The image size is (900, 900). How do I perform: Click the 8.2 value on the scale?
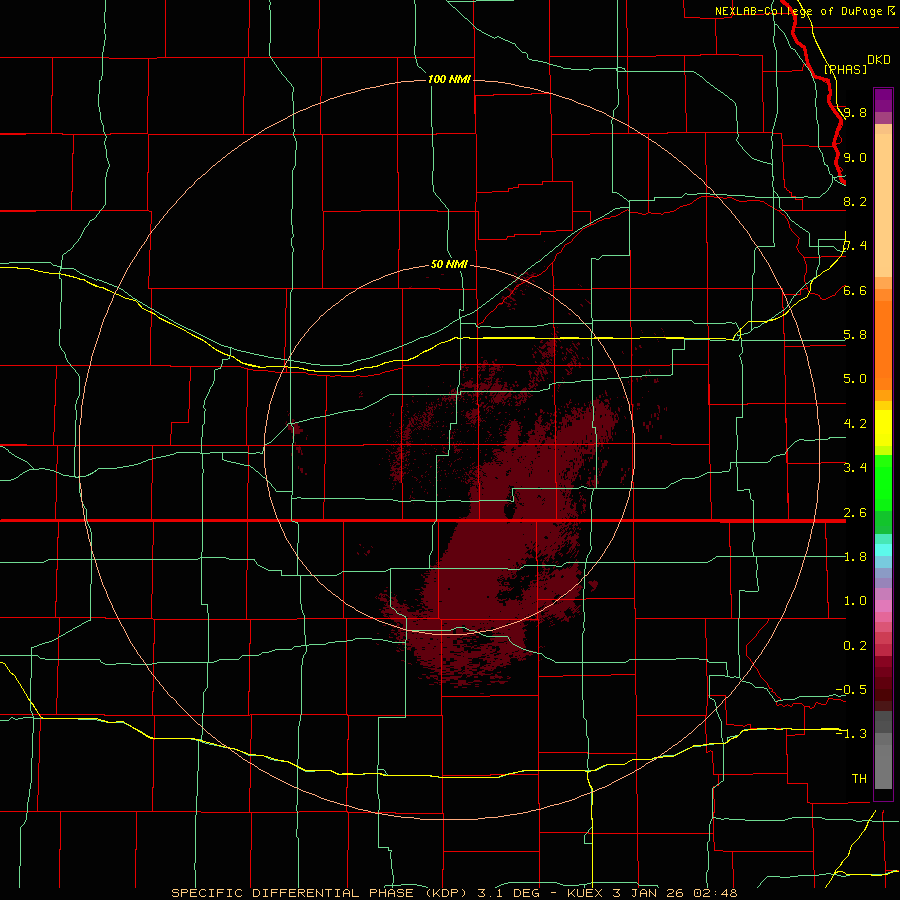855,201
